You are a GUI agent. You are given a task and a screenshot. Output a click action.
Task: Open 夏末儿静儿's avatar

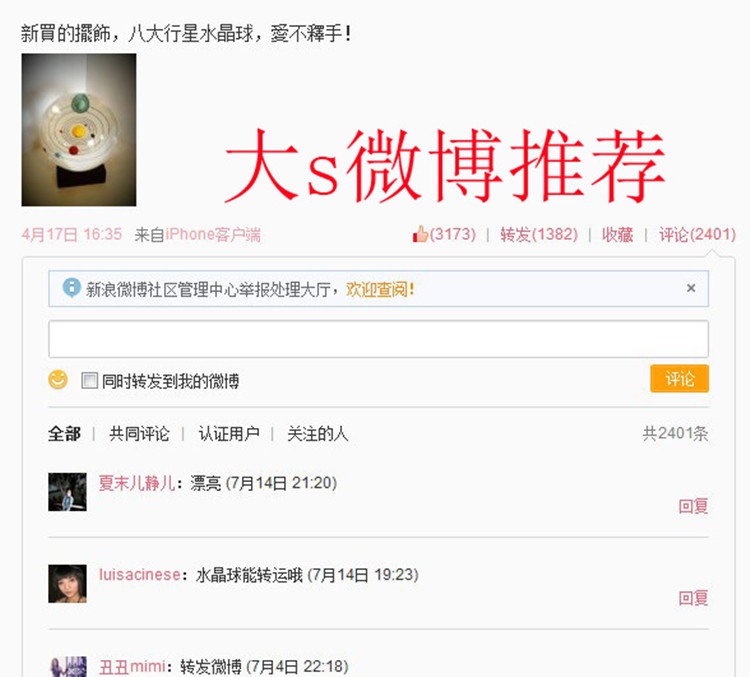tap(67, 492)
